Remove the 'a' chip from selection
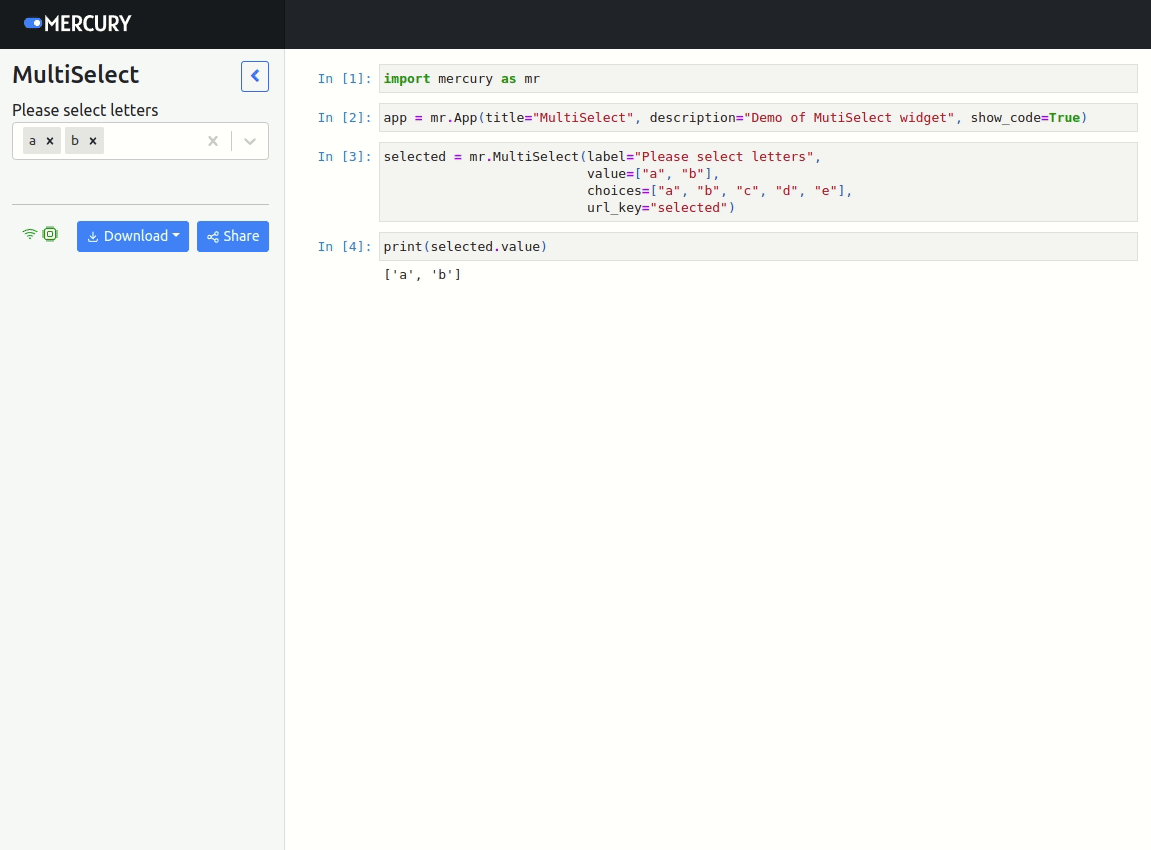Viewport: 1151px width, 850px height. 50,141
